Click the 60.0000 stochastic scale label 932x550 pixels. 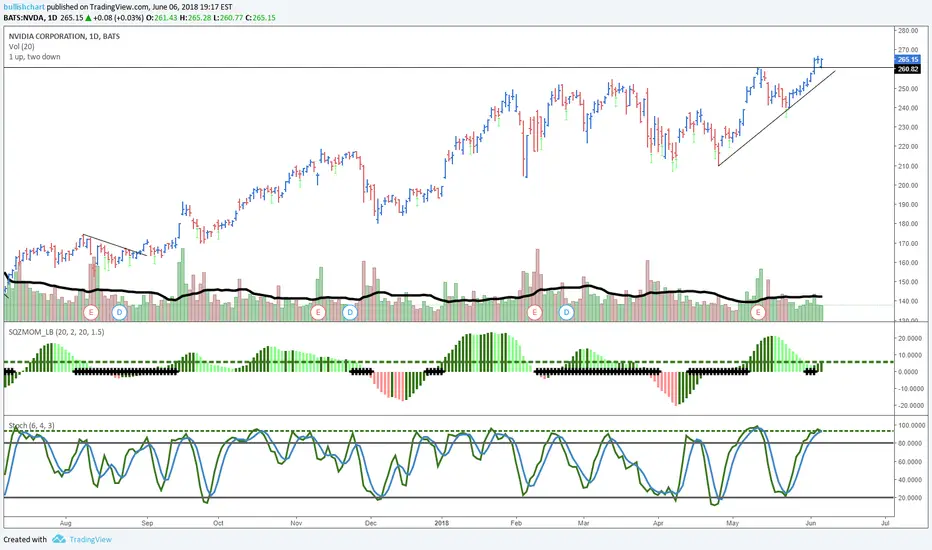coord(911,461)
